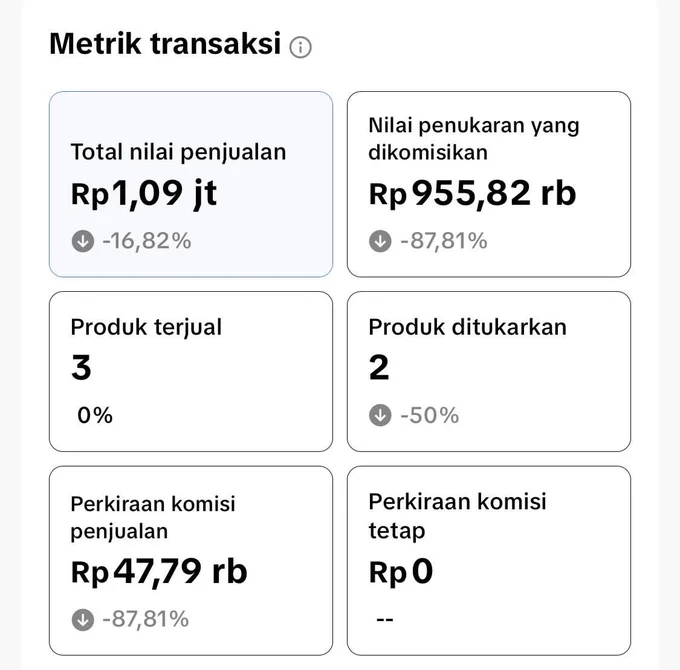Image resolution: width=680 pixels, height=670 pixels.
Task: Open the Perkiraan komisi tetap card
Action: tap(489, 561)
